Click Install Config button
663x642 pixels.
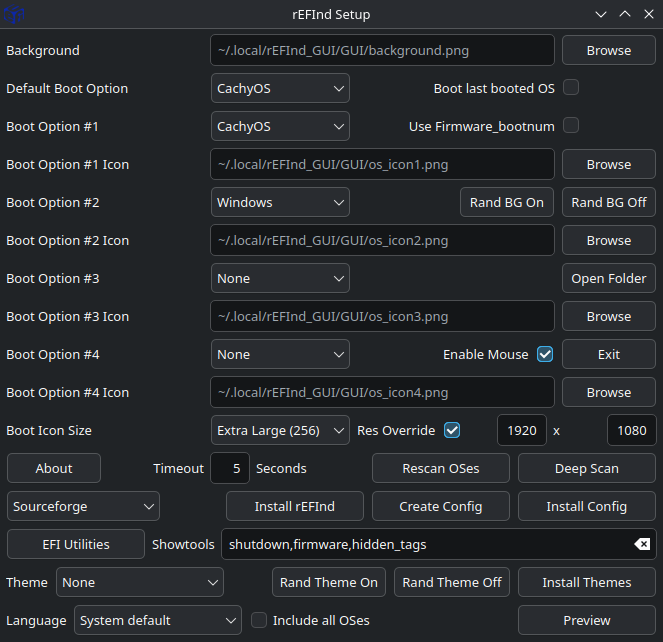[x=586, y=506]
